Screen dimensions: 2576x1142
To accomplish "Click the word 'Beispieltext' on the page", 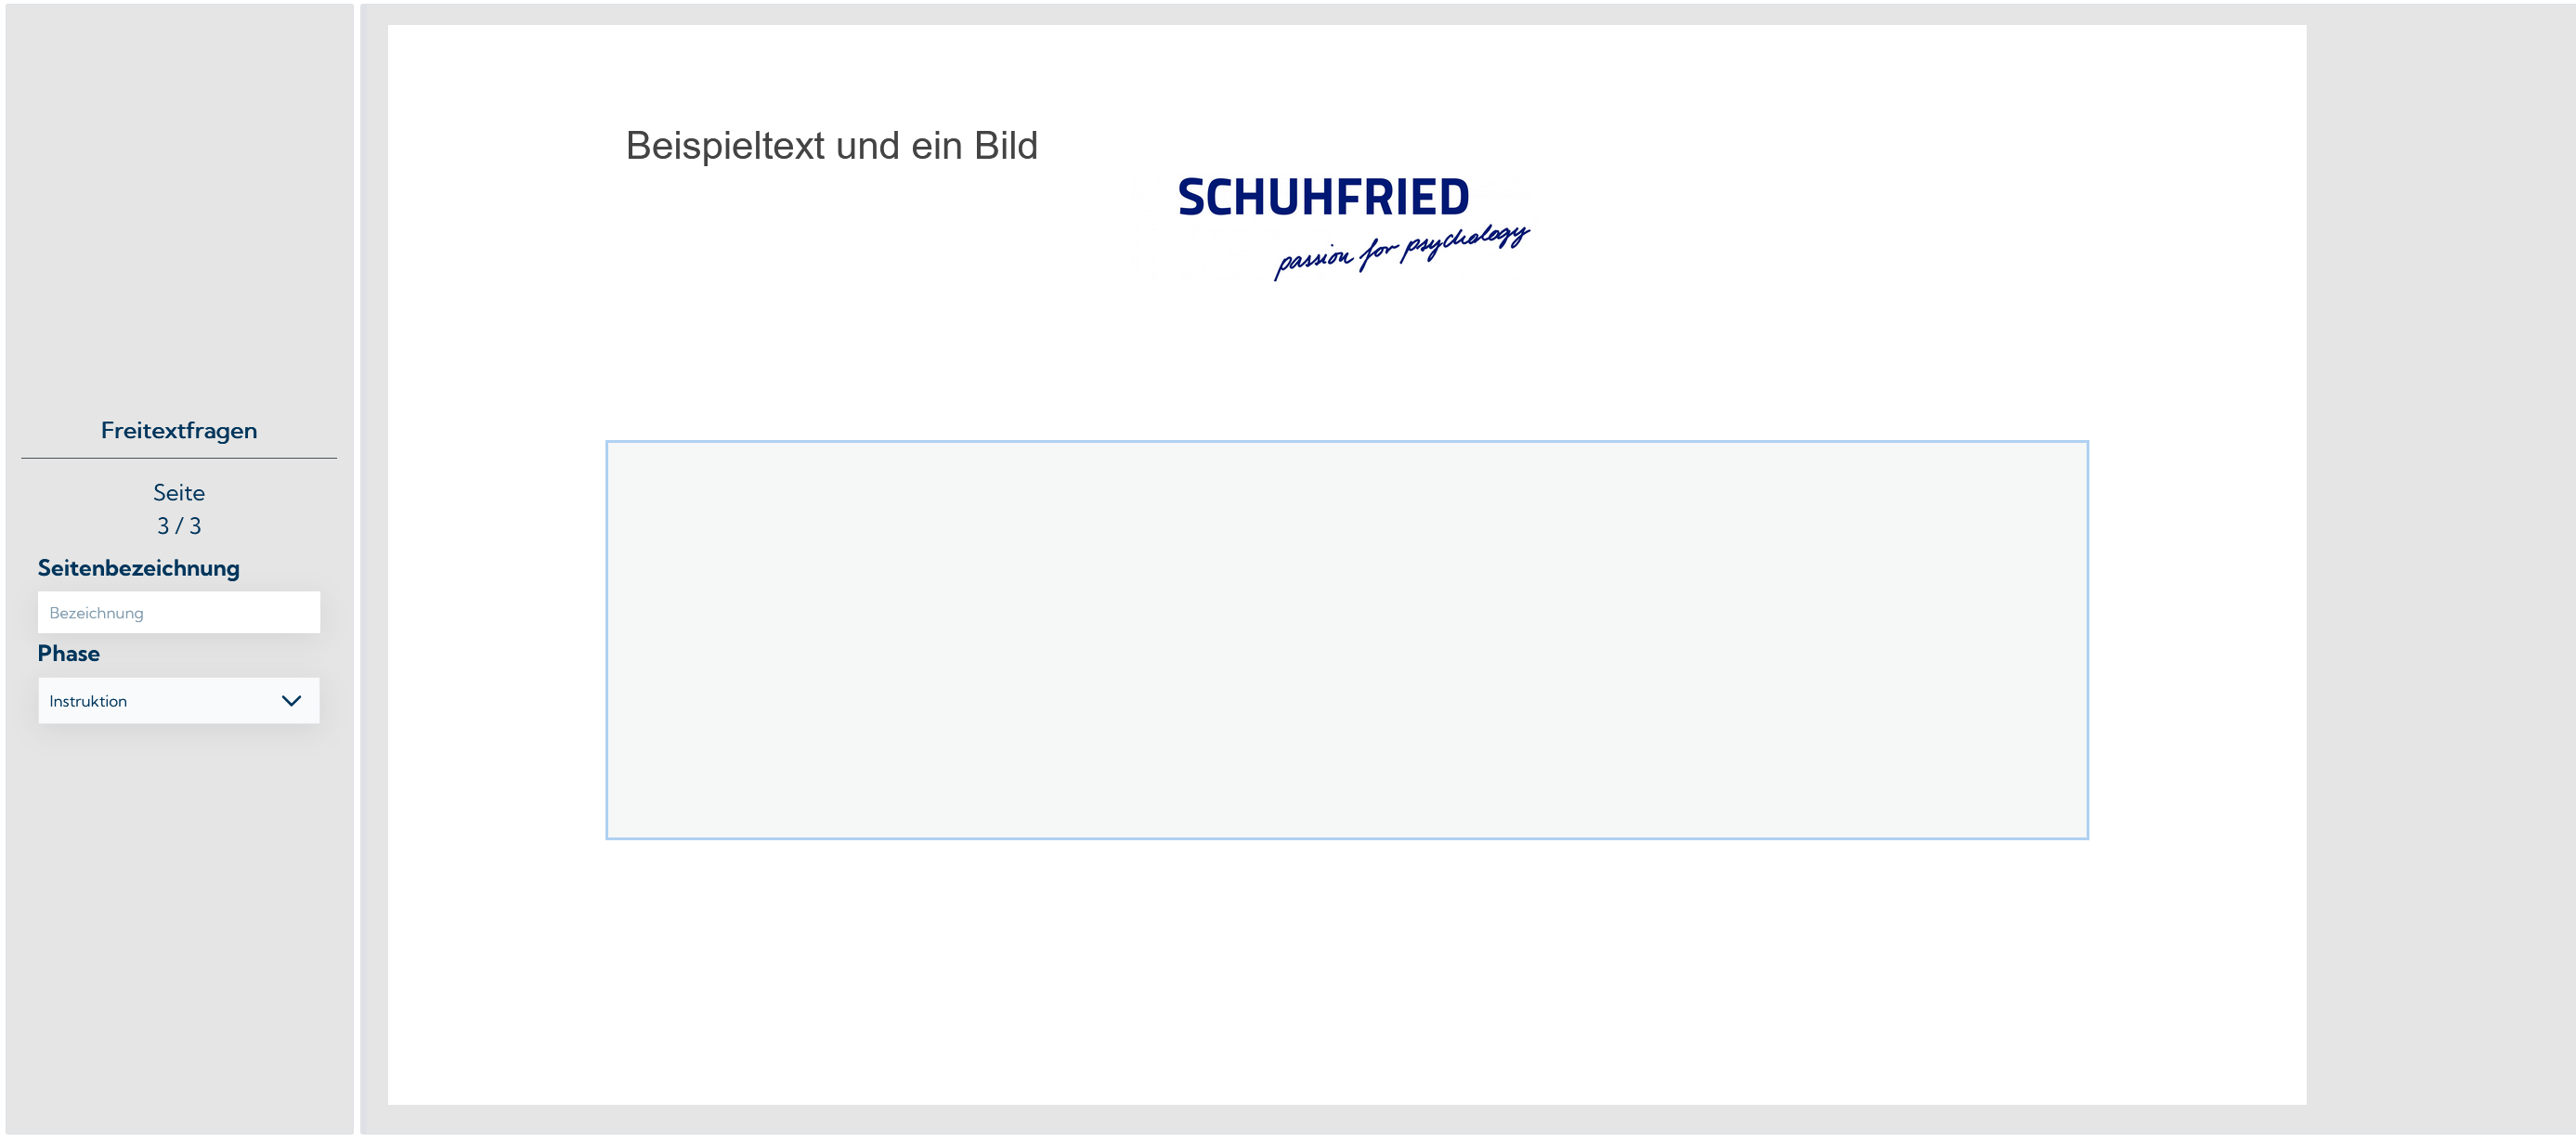I will click(x=725, y=146).
